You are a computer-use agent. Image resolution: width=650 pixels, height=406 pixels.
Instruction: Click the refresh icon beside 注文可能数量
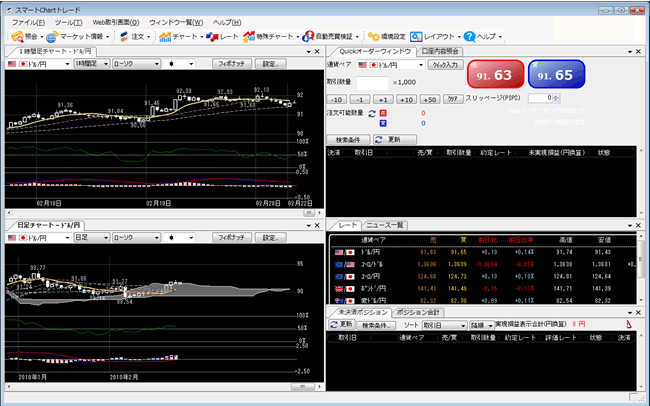point(372,113)
